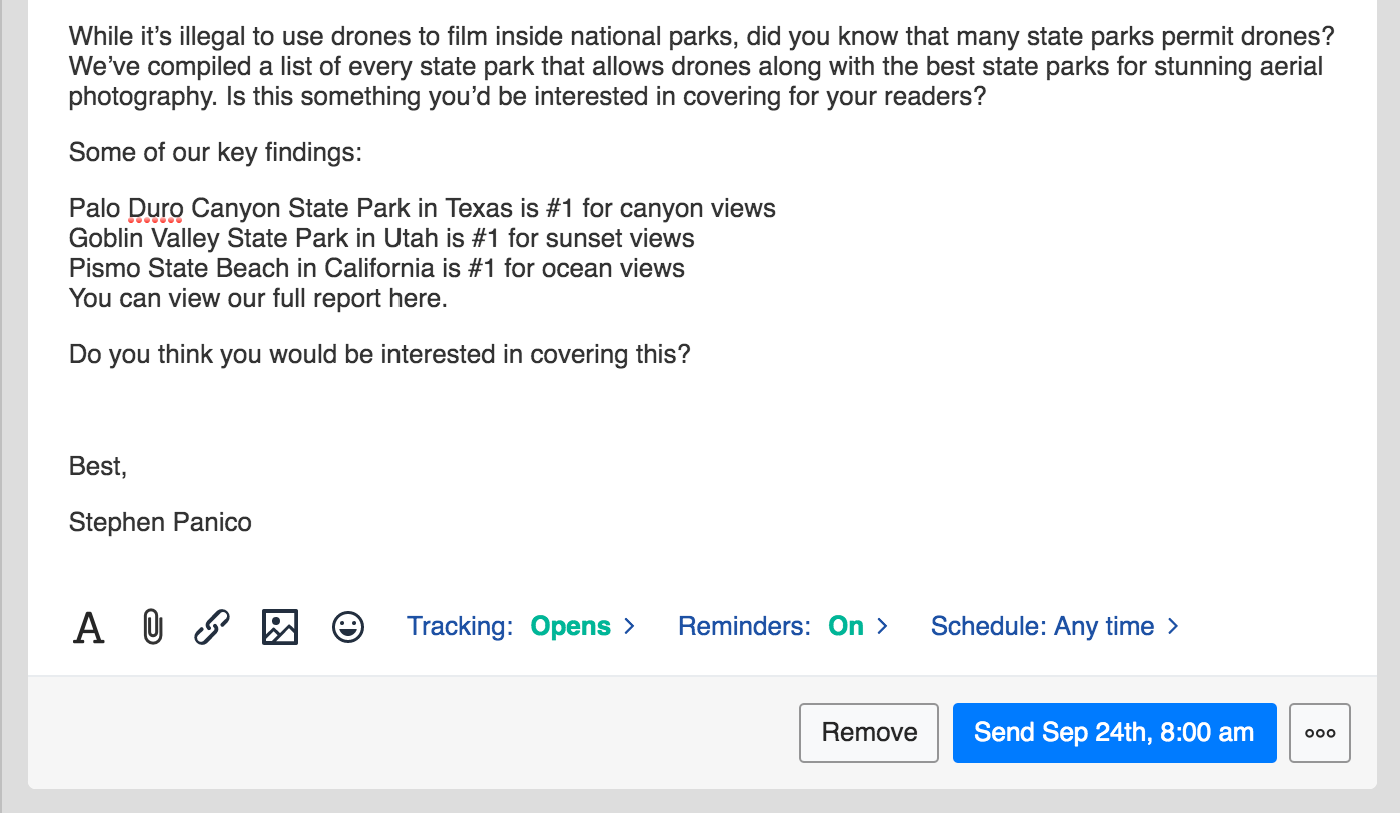This screenshot has height=813, width=1400.
Task: Attach a file with the paperclip icon
Action: click(x=151, y=627)
